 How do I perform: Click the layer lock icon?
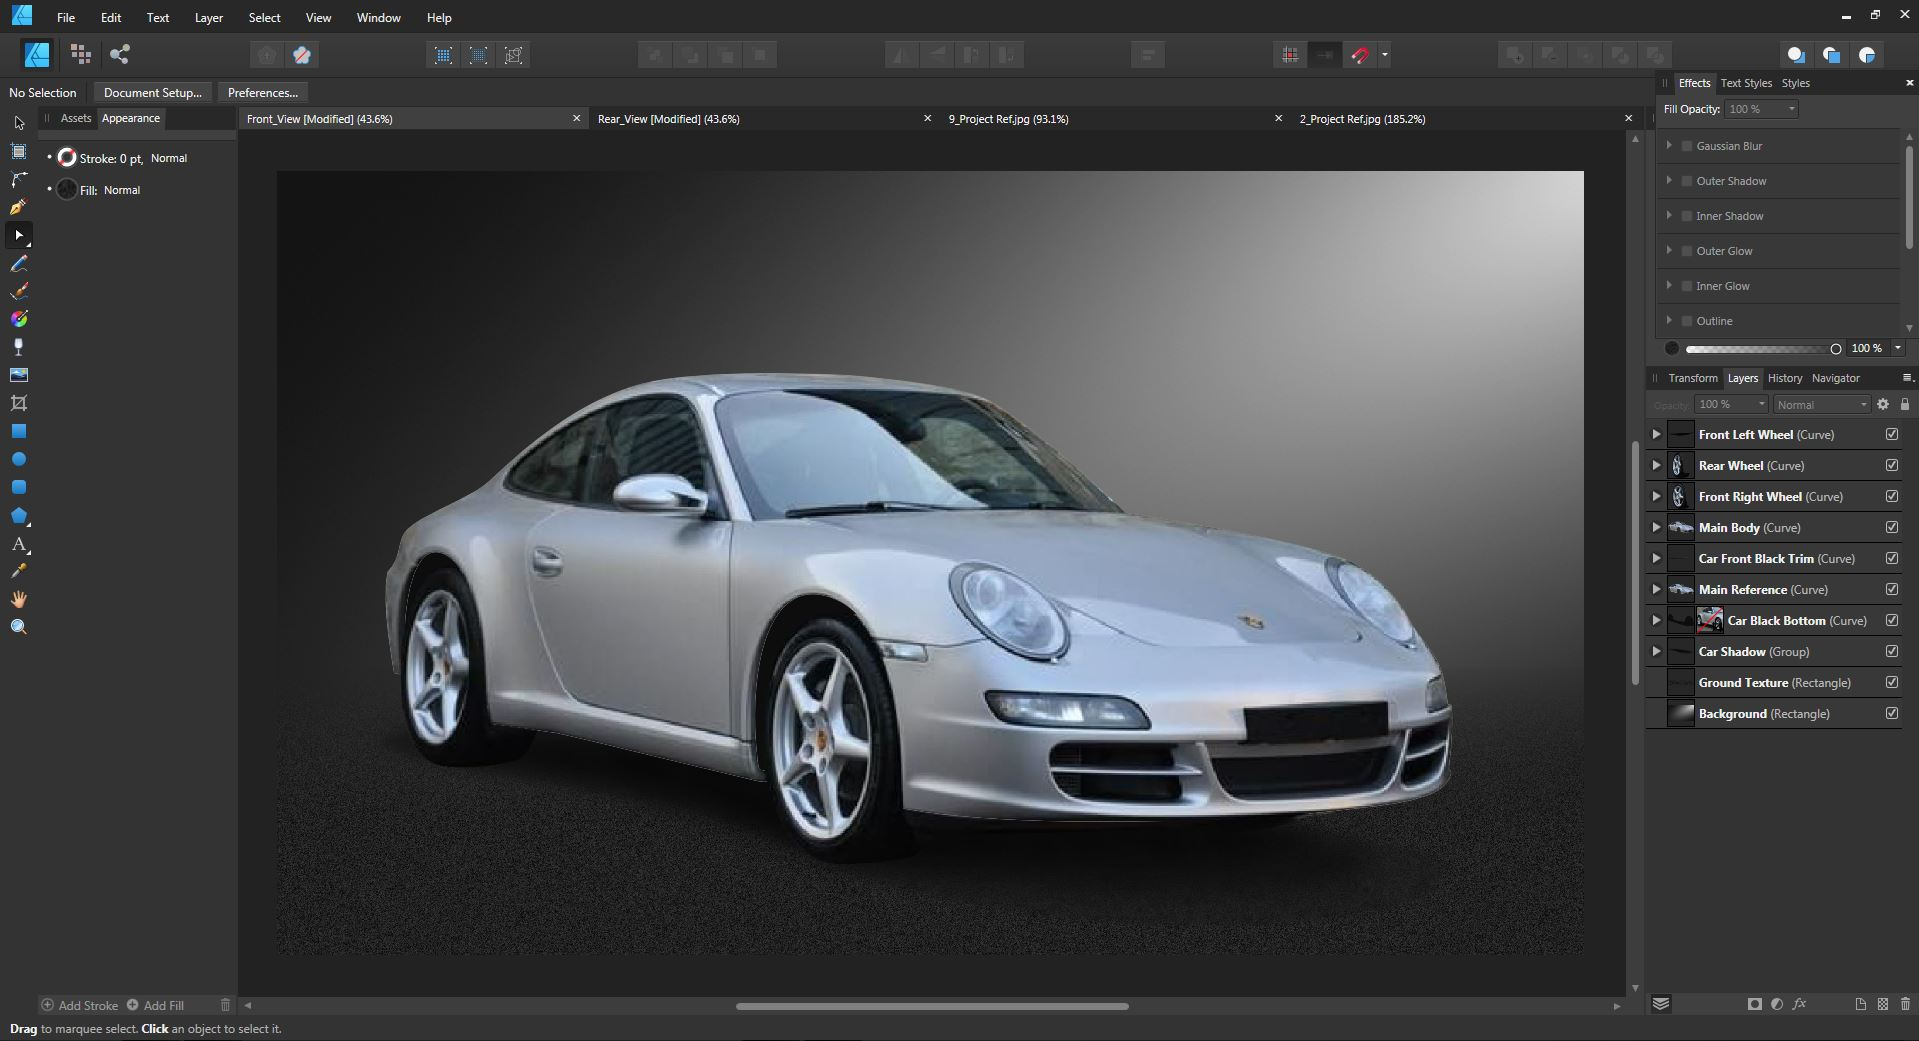coord(1905,404)
